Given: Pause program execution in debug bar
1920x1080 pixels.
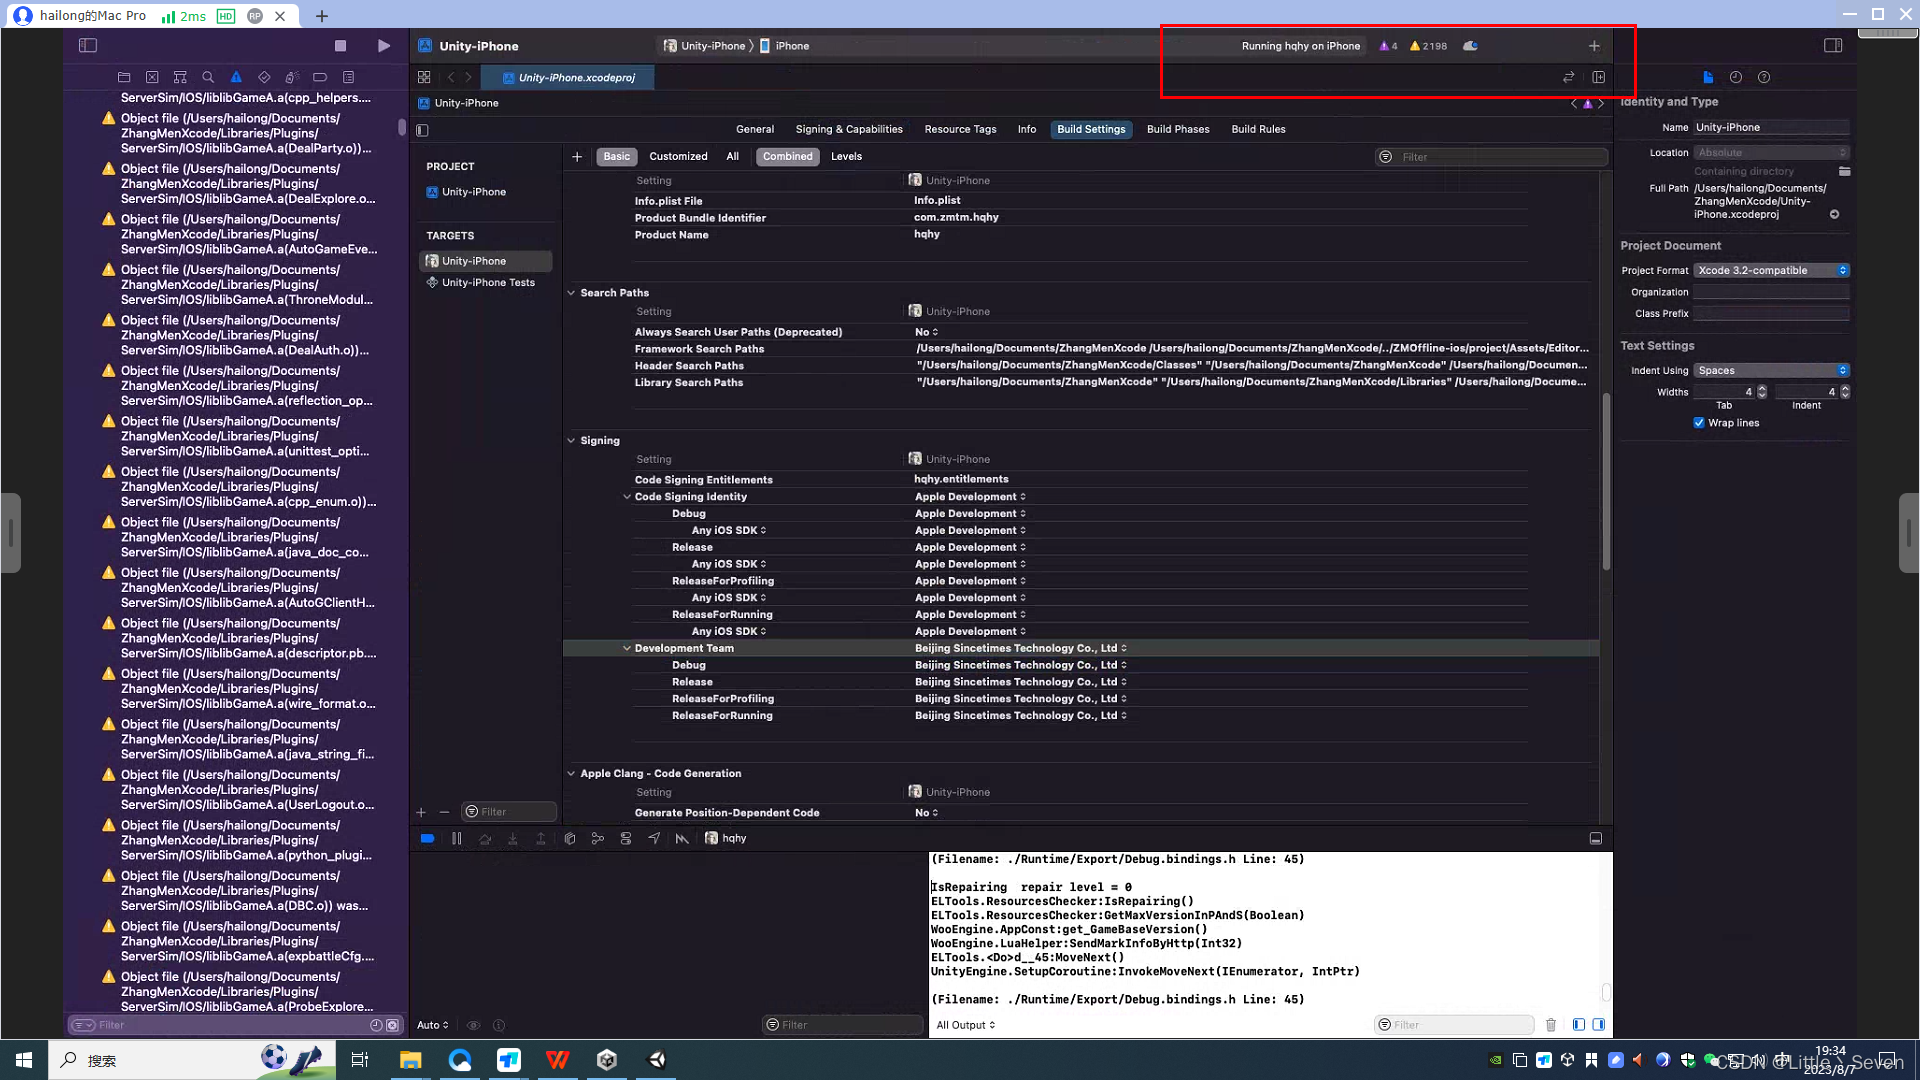Looking at the screenshot, I should click(457, 839).
